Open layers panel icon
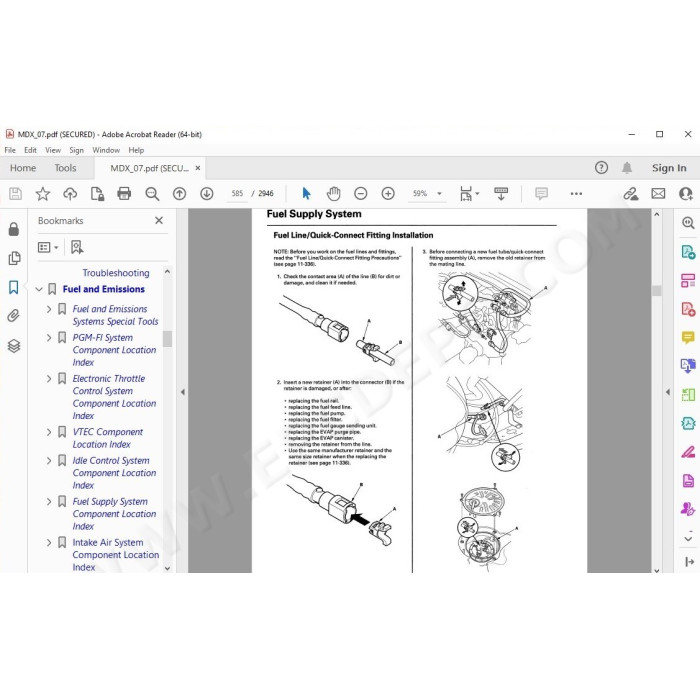The width and height of the screenshot is (700, 700). point(14,346)
